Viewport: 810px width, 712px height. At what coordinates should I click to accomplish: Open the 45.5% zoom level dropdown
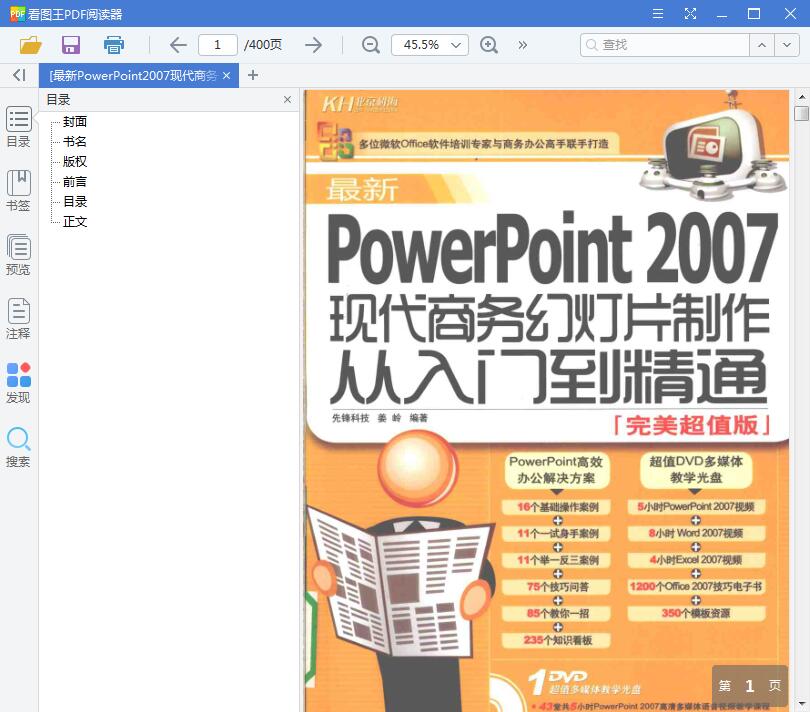coord(430,45)
